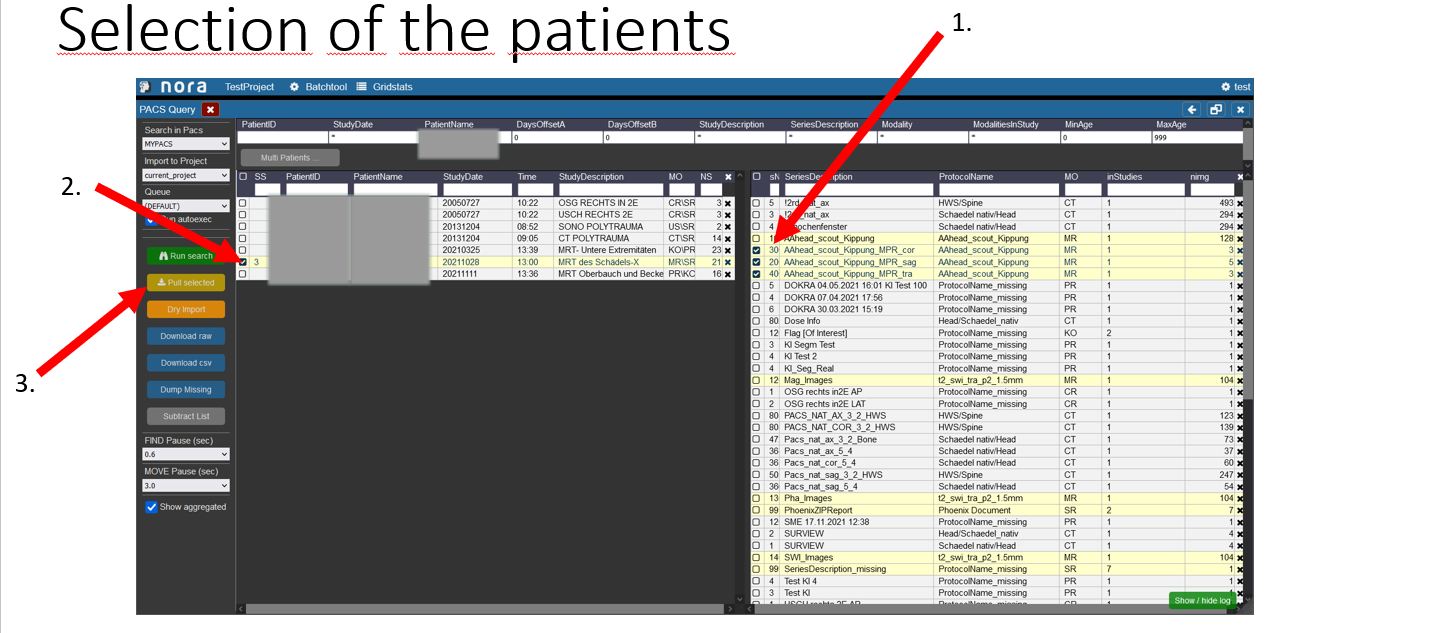Open the Search in Pacs MYPACS dropdown

click(186, 144)
